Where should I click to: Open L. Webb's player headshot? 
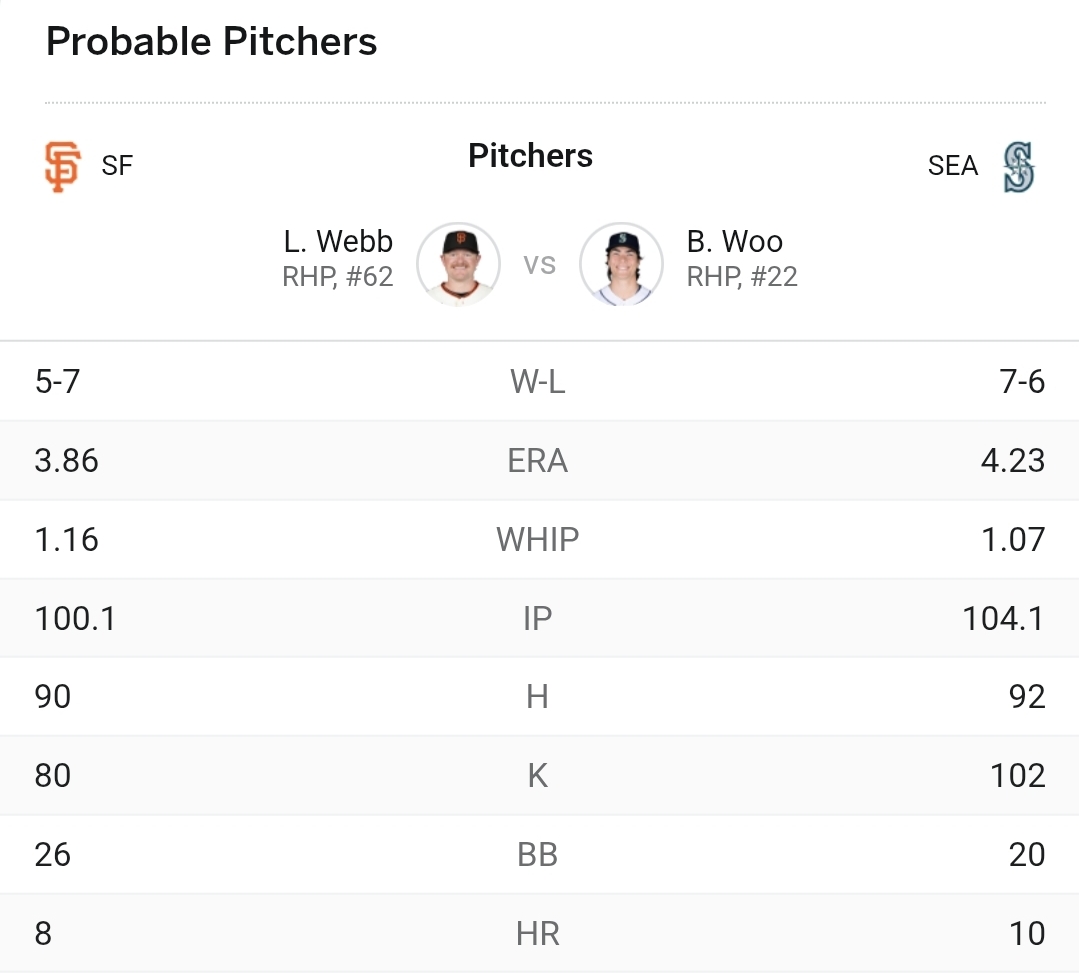(458, 264)
